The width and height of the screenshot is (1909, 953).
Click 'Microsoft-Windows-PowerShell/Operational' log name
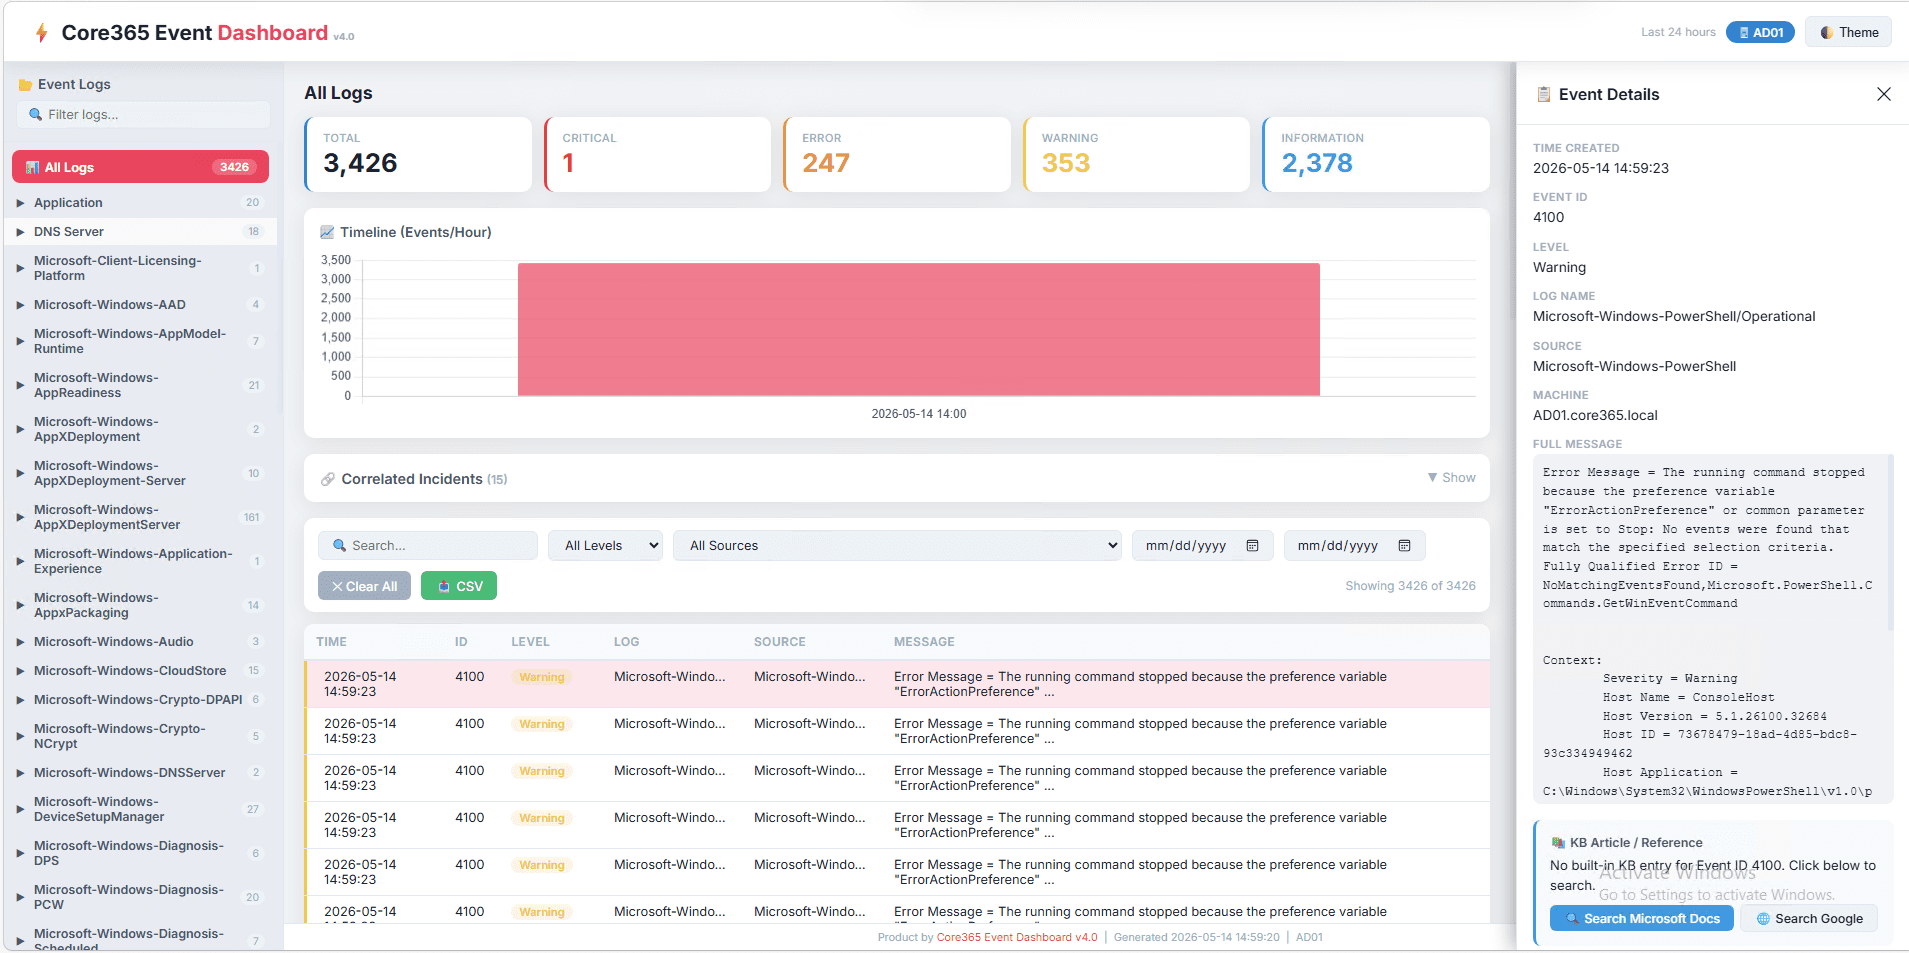tap(1674, 317)
